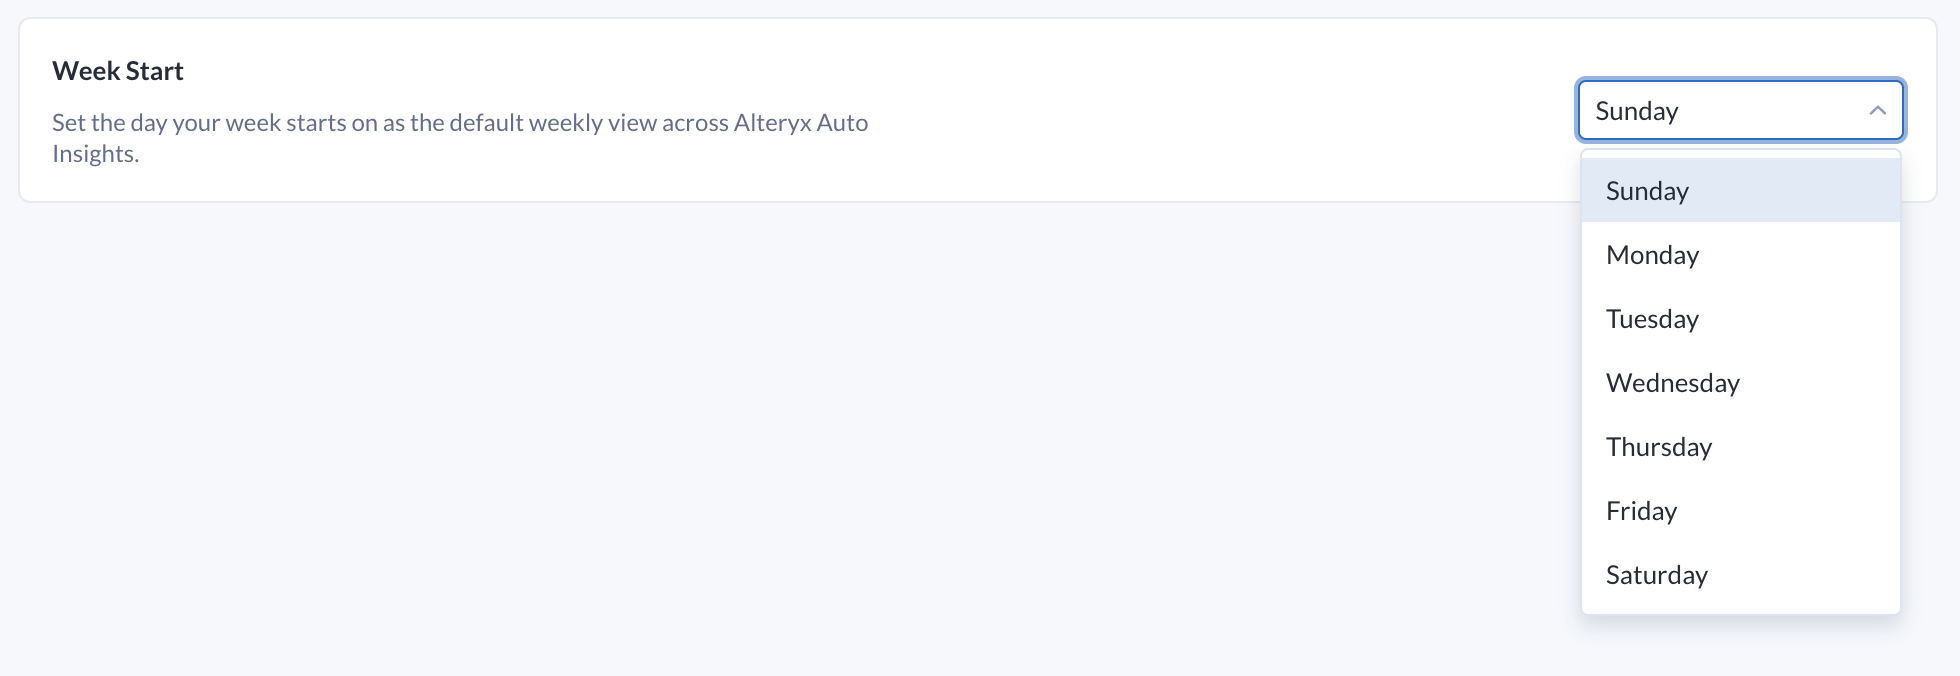Screen dimensions: 1960x676
Task: Pick Wednesday in the dropdown list
Action: pyautogui.click(x=1740, y=383)
